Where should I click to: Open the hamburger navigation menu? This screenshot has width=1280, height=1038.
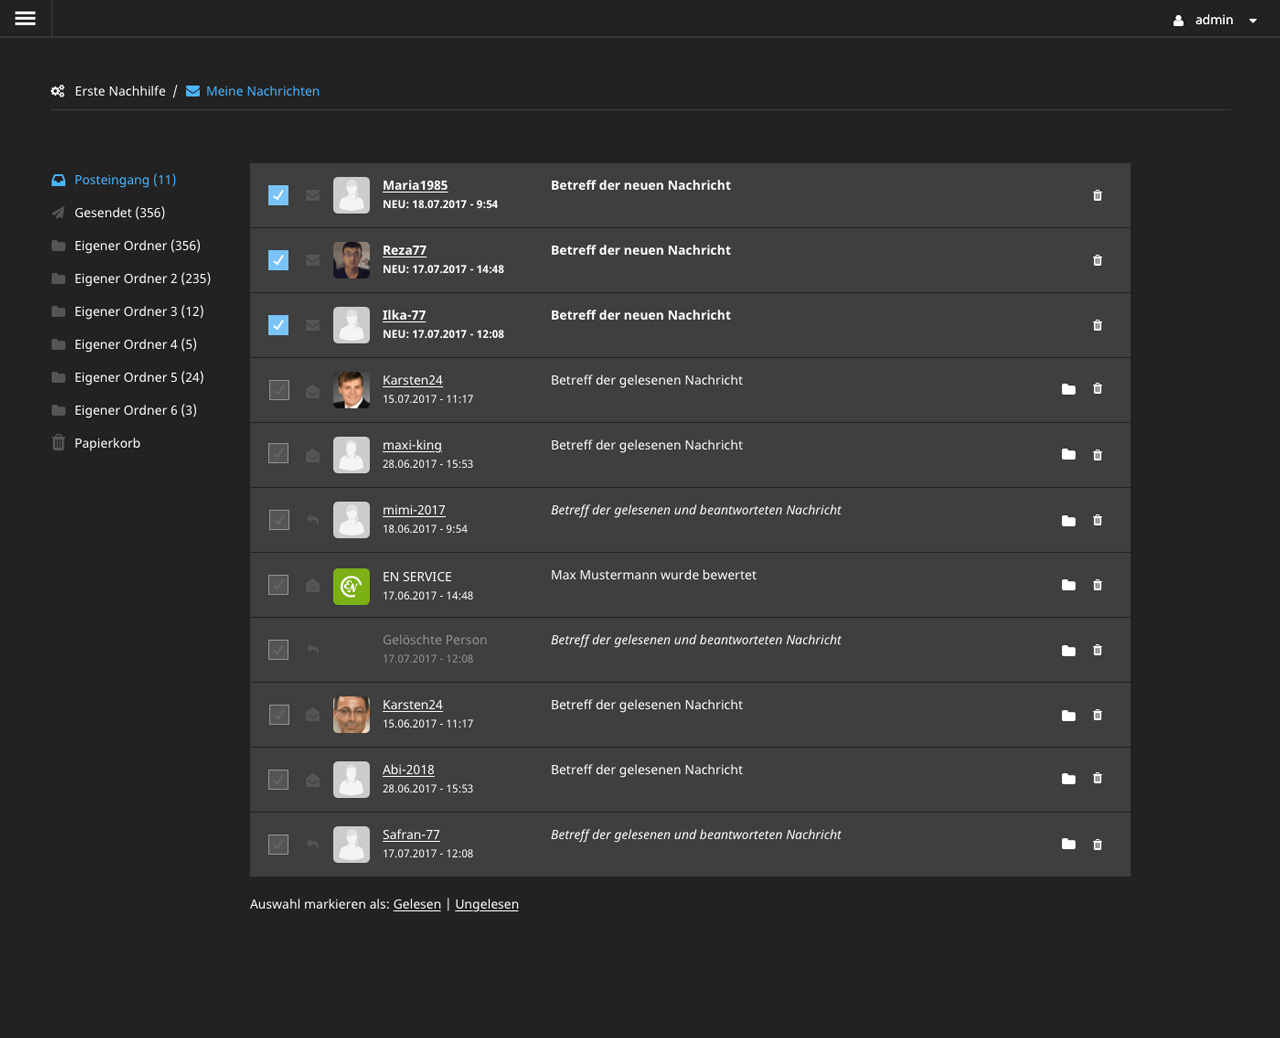coord(24,17)
